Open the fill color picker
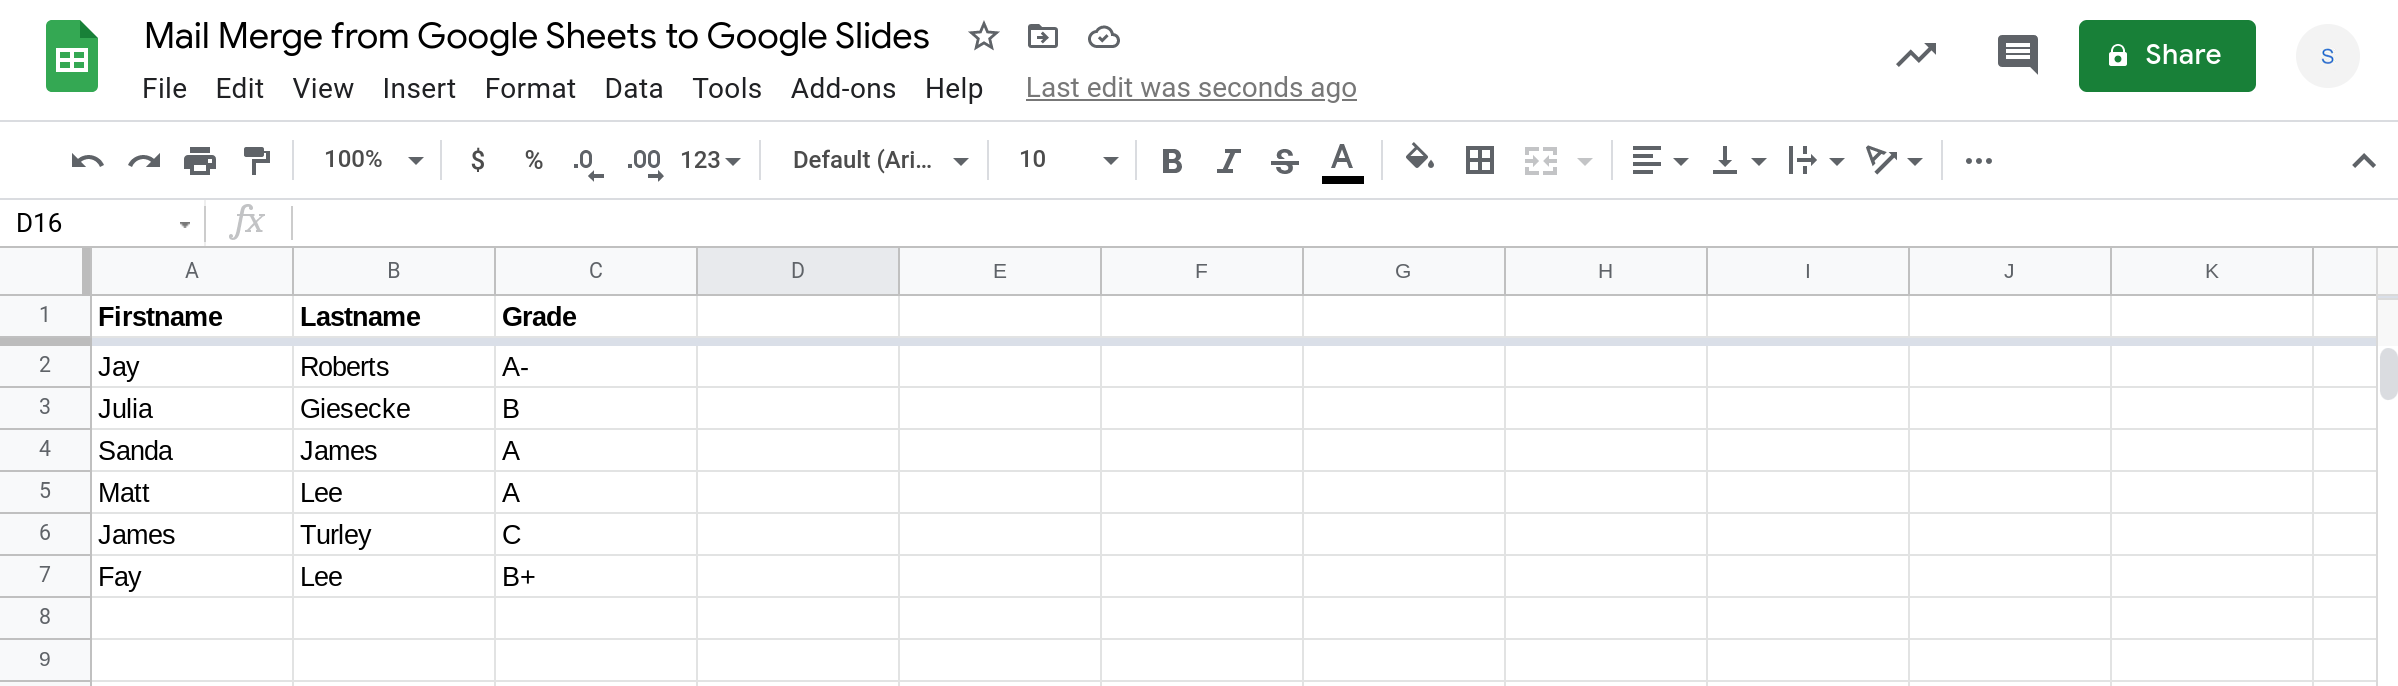The image size is (2398, 686). [1420, 159]
